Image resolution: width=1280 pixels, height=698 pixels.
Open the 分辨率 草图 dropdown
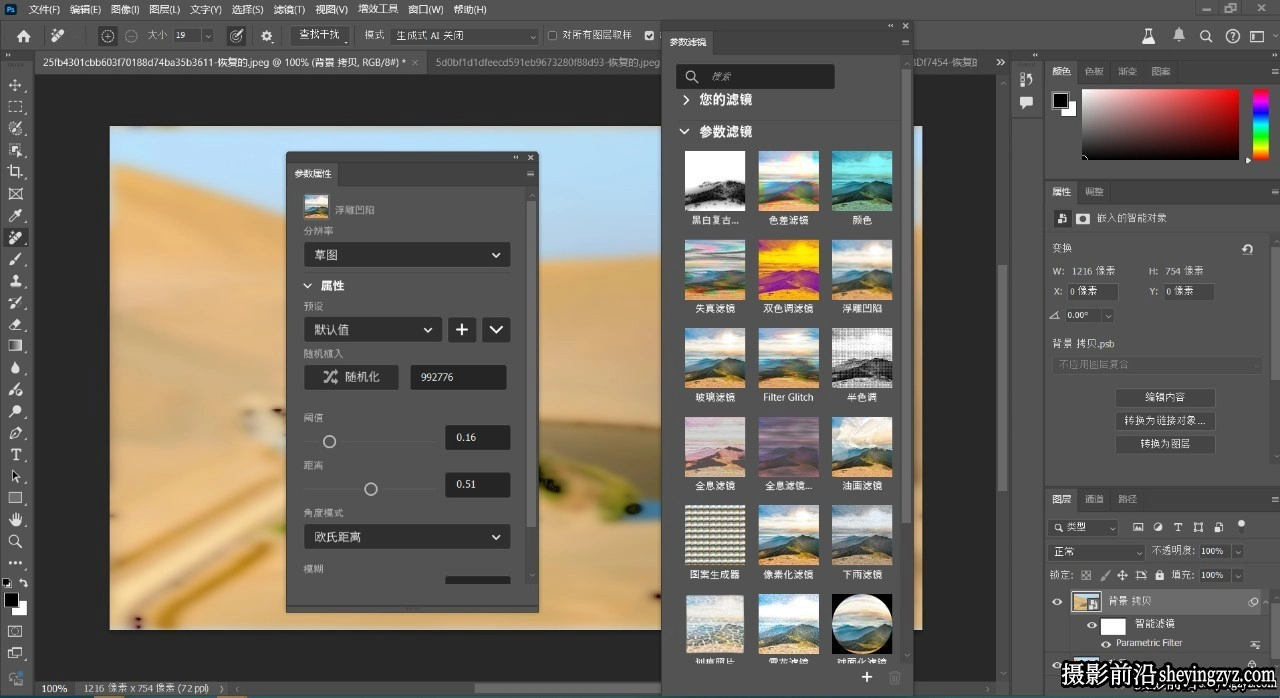pos(407,255)
